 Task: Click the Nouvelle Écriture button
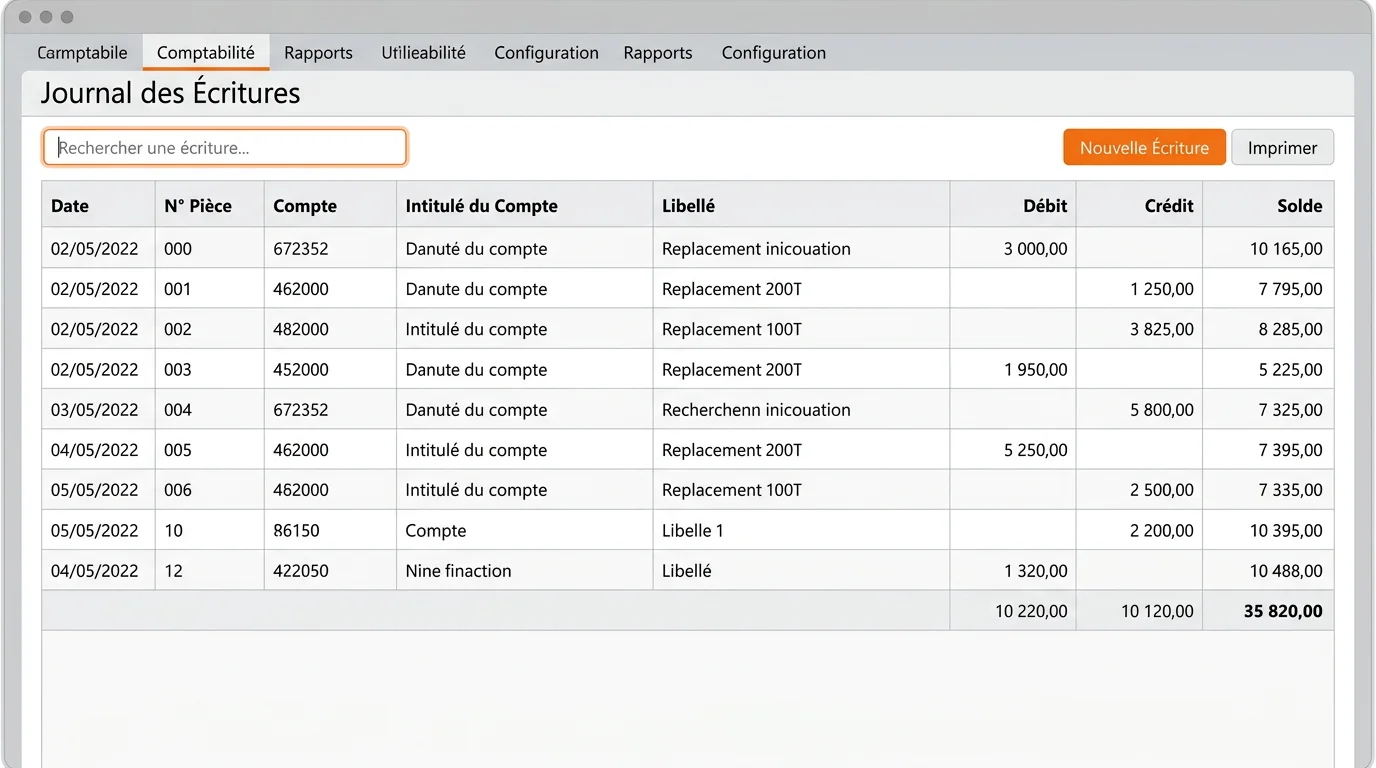click(x=1144, y=147)
